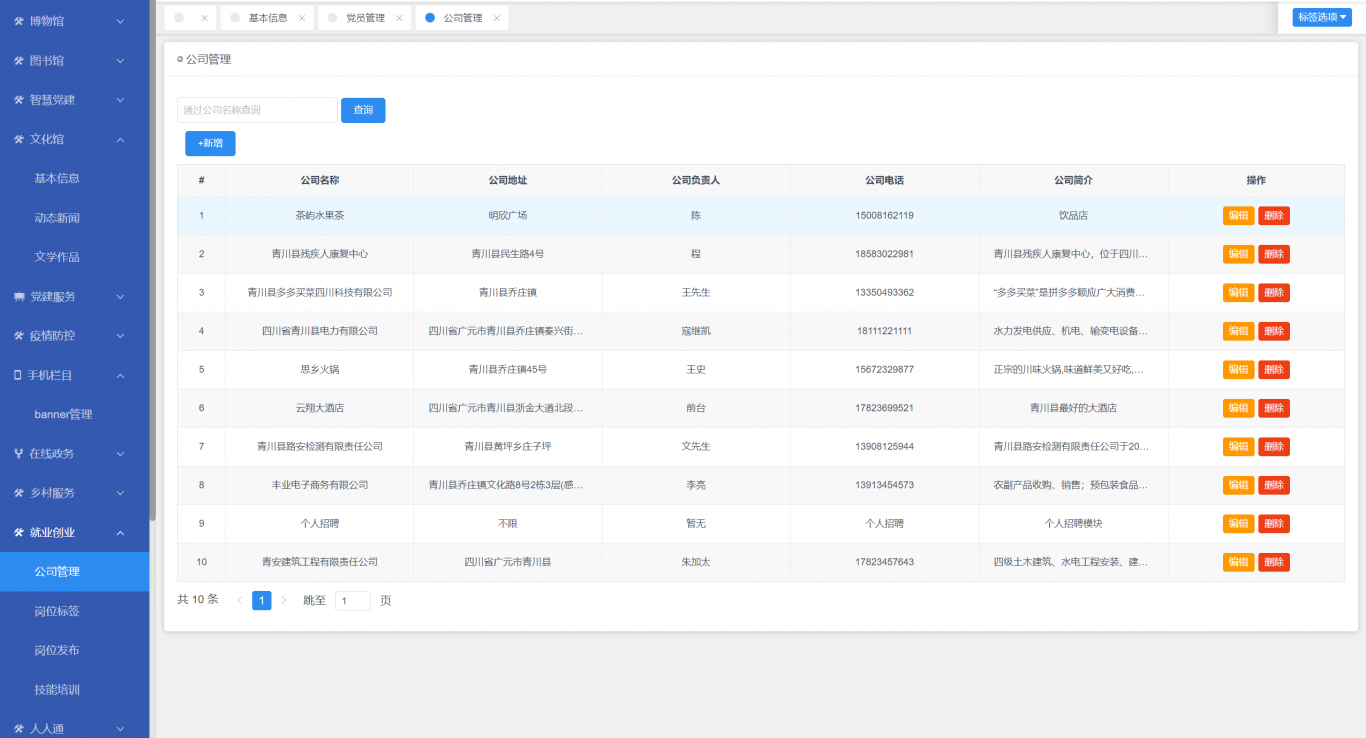Edit the 思乡火锅 row
Image resolution: width=1366 pixels, height=738 pixels.
(1238, 370)
